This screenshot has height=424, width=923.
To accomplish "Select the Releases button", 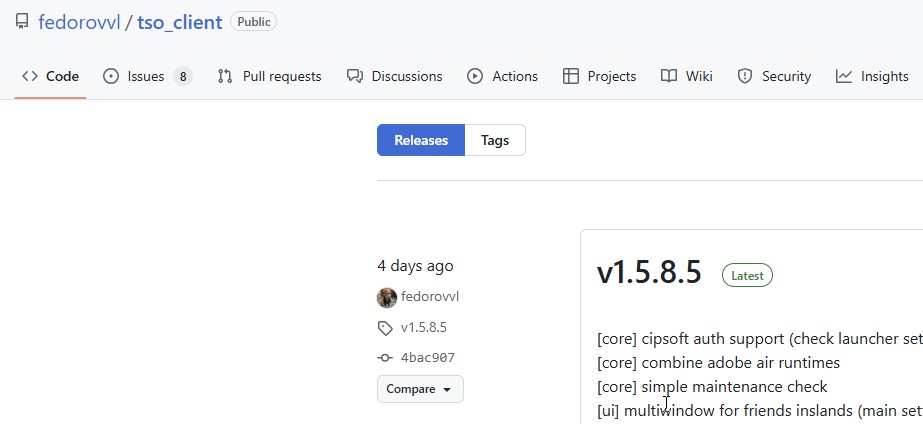I will click(x=421, y=140).
